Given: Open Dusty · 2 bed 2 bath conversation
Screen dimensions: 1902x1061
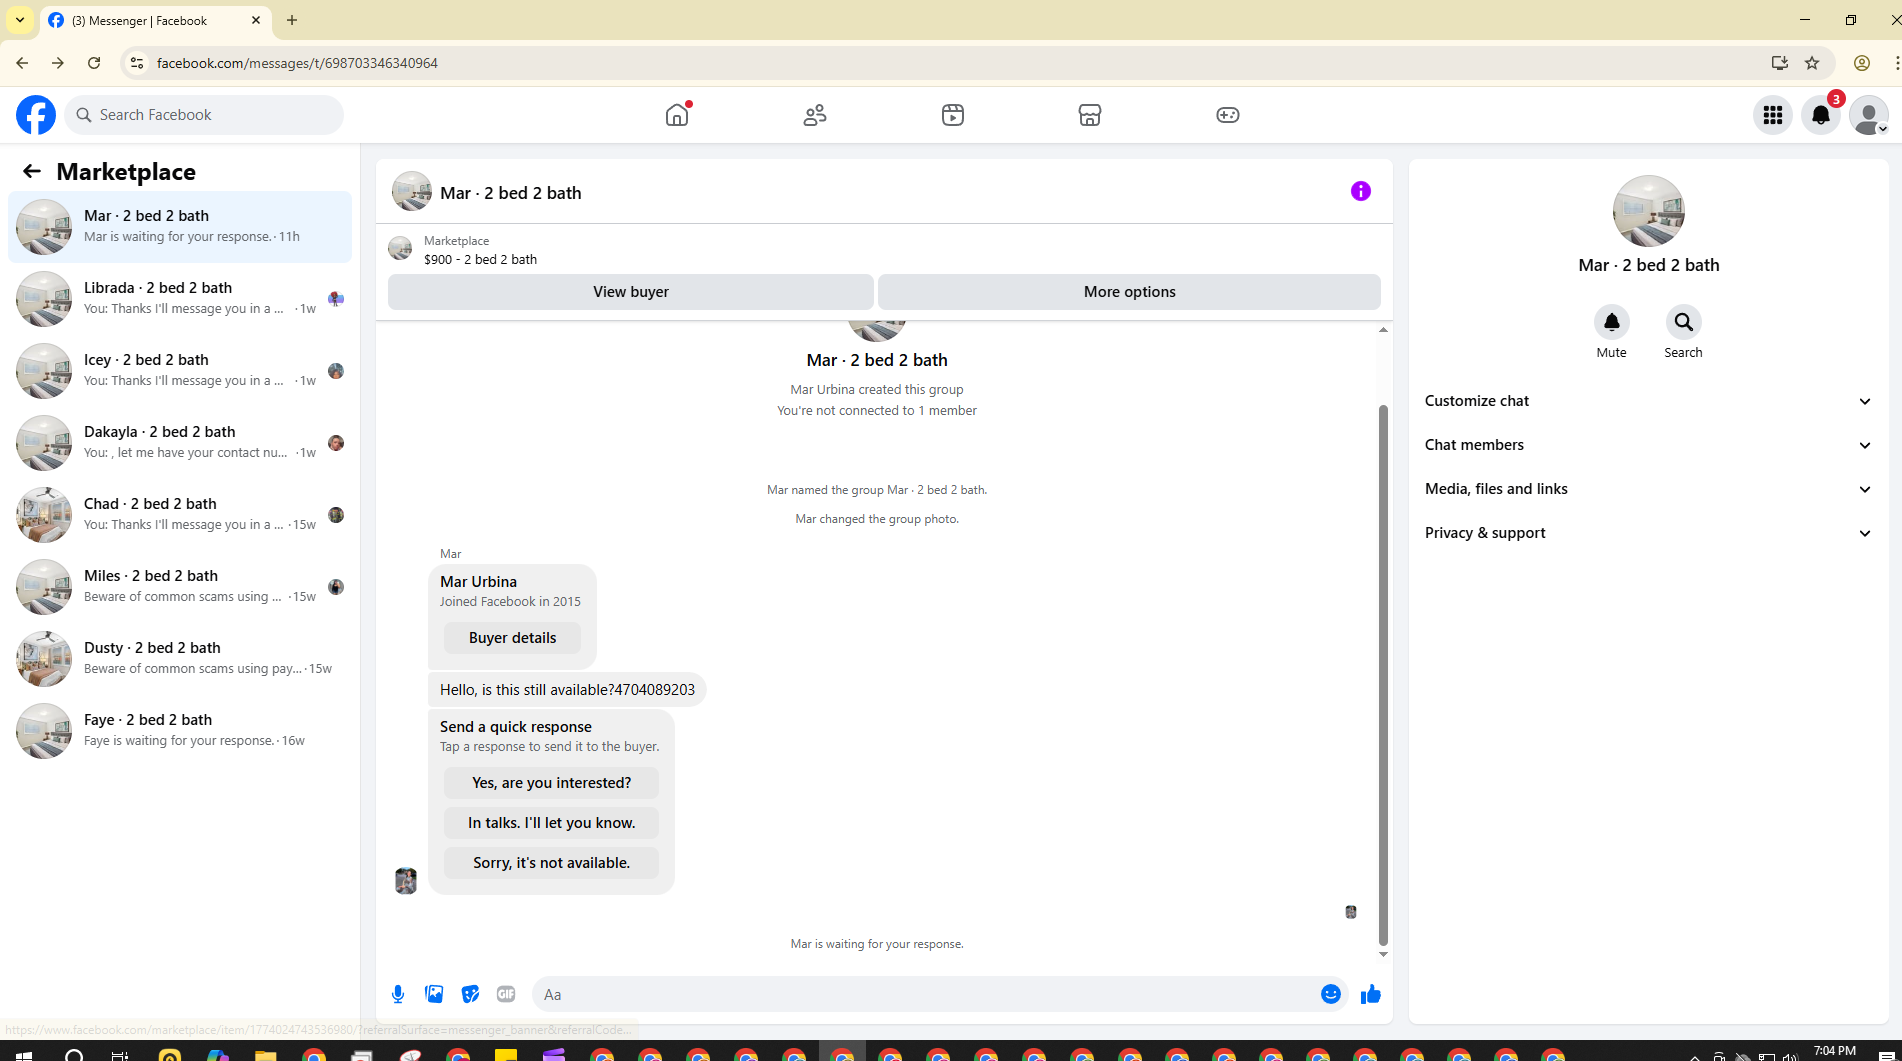Looking at the screenshot, I should pos(180,659).
